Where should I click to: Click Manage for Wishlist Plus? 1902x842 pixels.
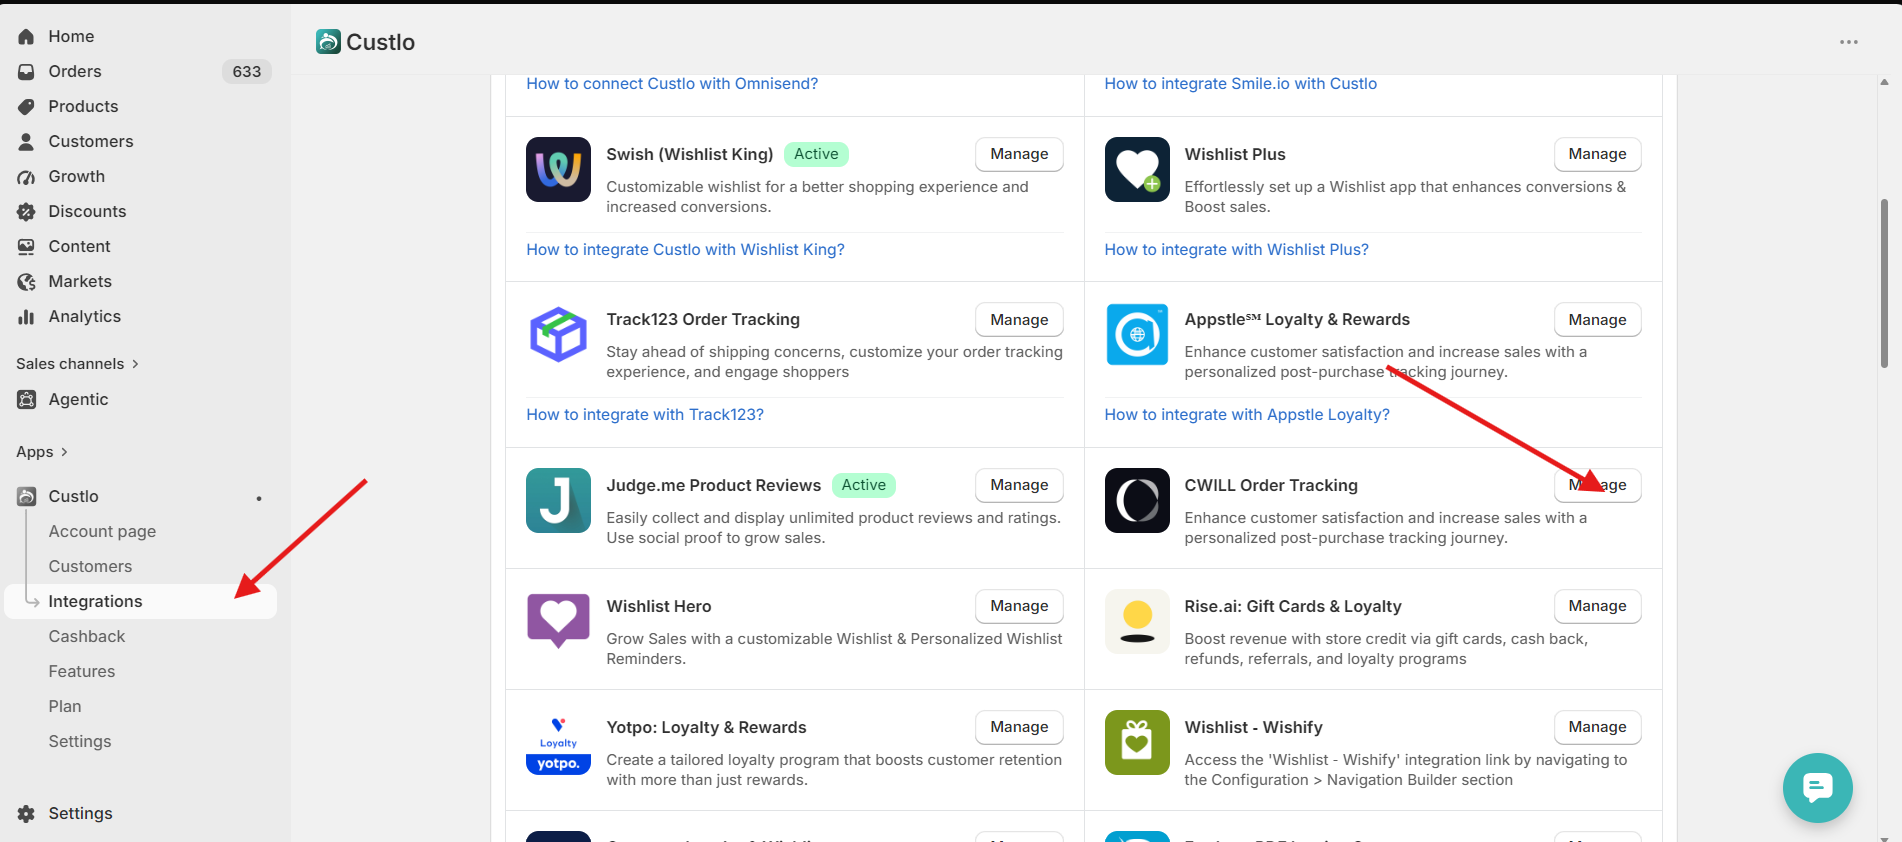1597,154
